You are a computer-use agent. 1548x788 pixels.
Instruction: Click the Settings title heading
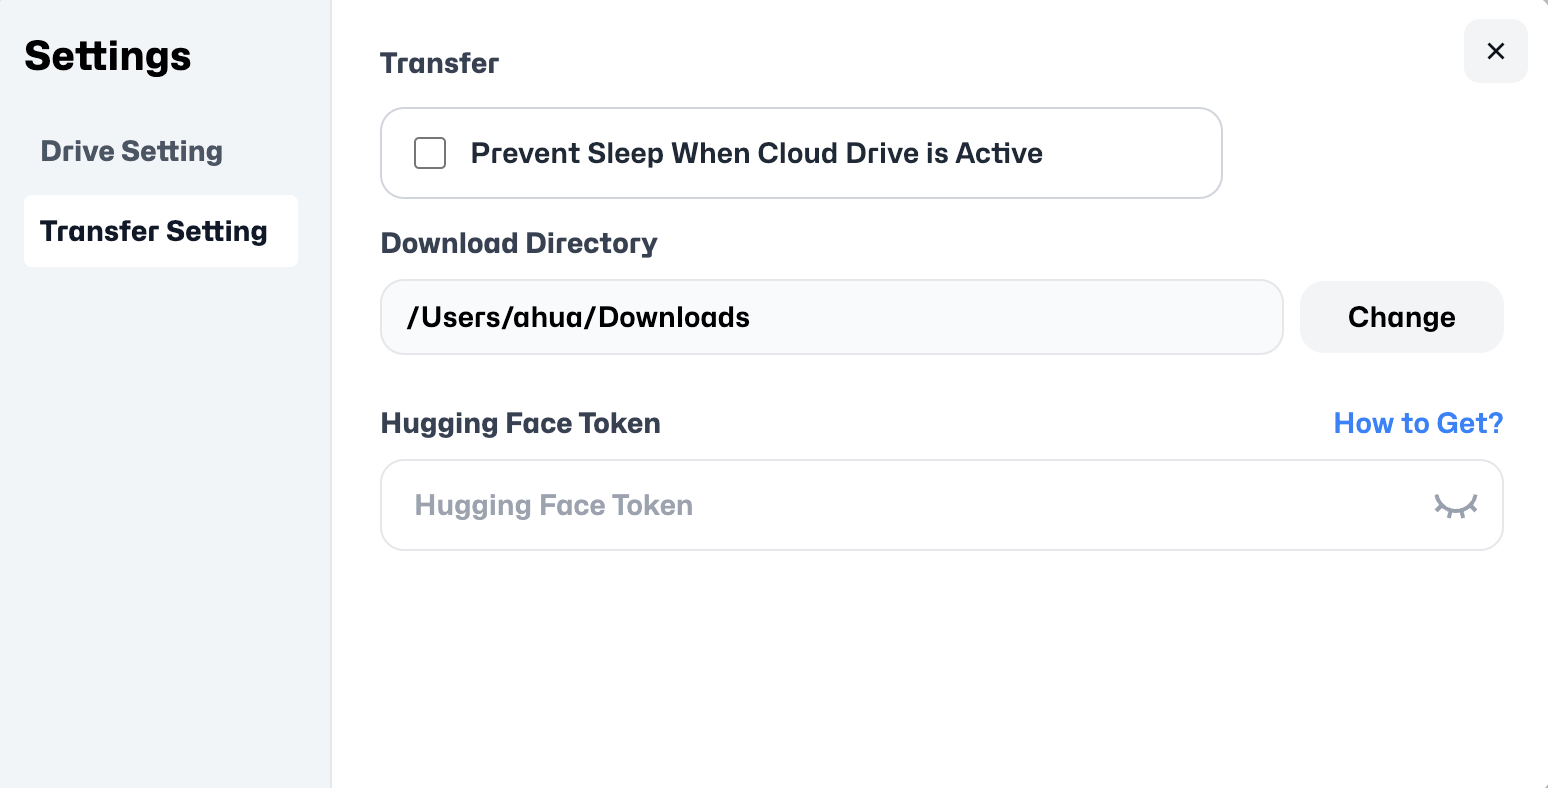tap(108, 56)
